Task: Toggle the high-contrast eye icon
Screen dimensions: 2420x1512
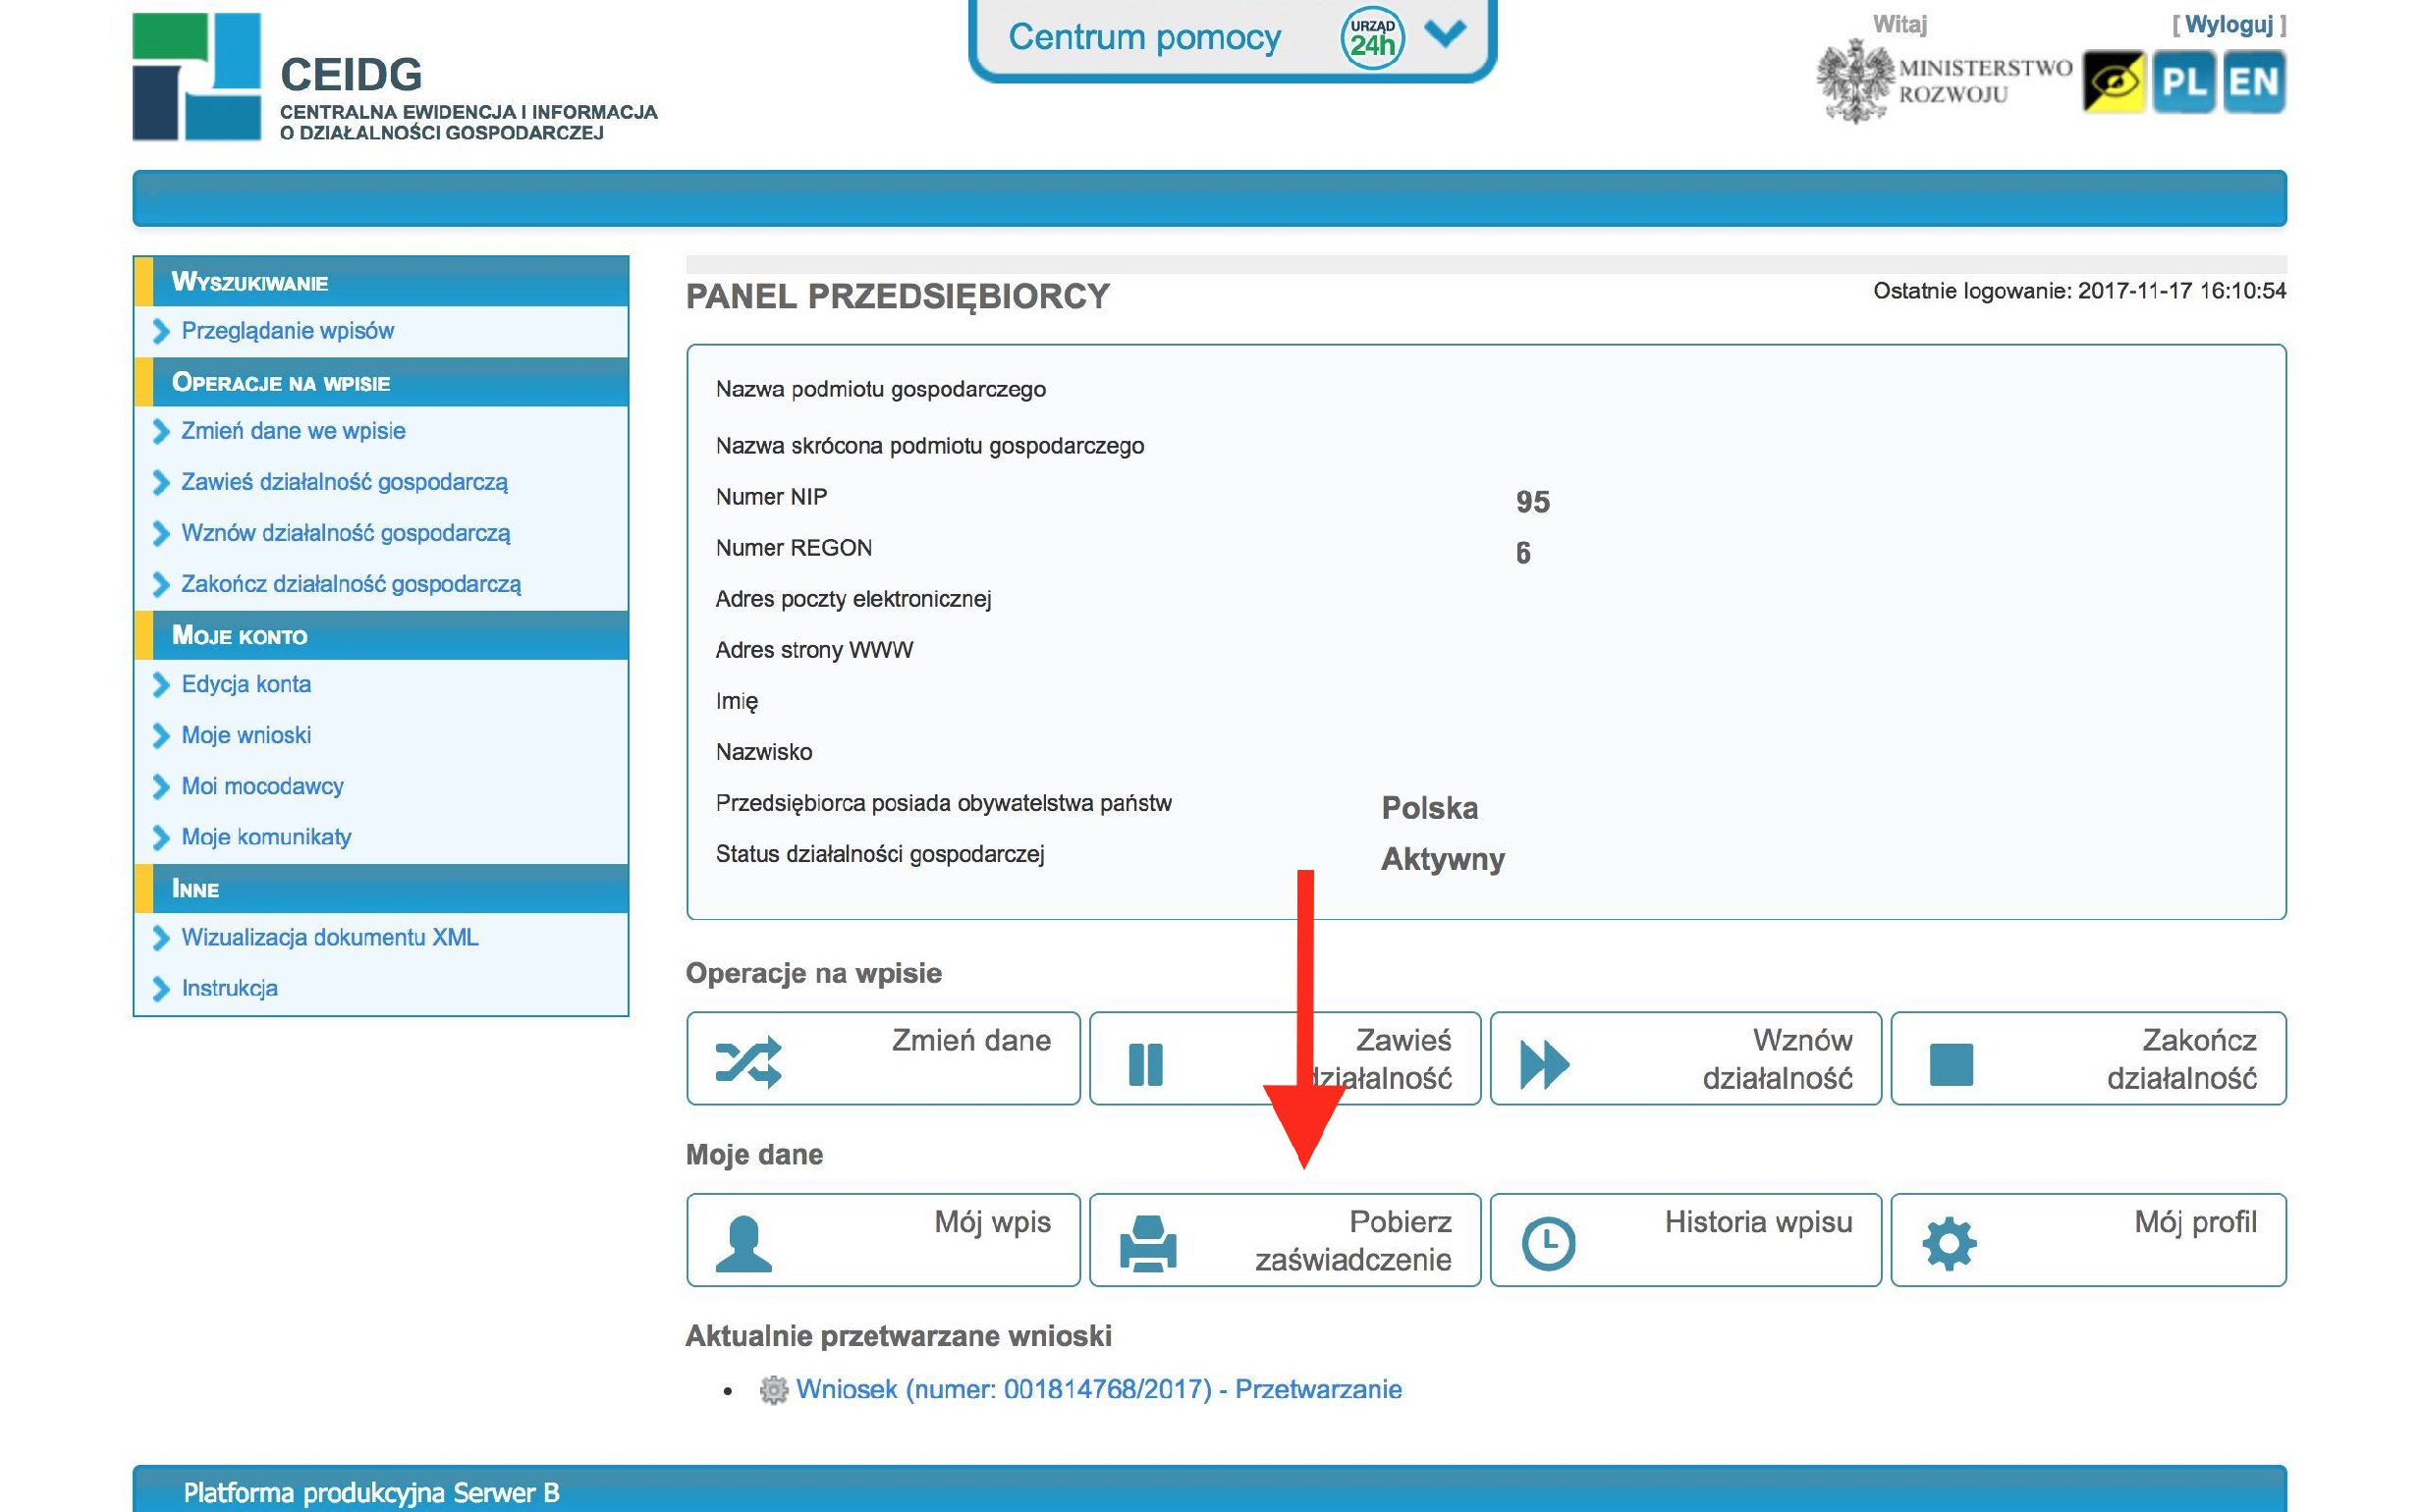Action: [2113, 82]
